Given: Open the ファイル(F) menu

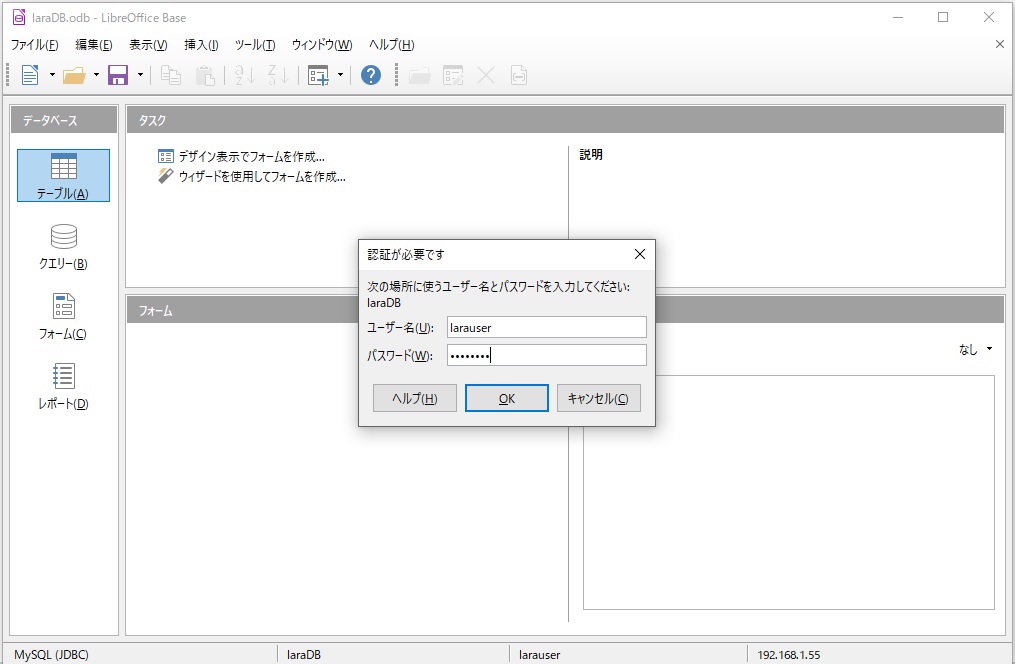Looking at the screenshot, I should coord(34,45).
